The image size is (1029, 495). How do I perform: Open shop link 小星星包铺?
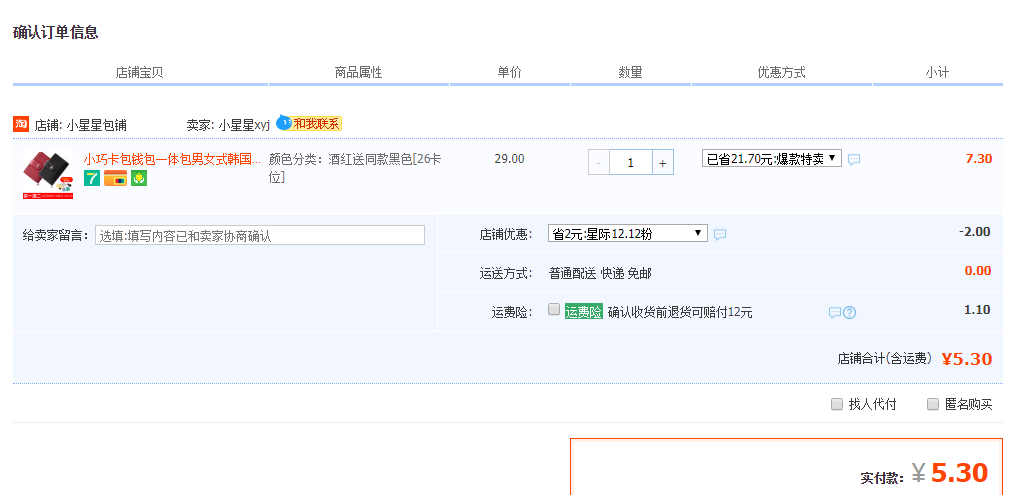[96, 125]
